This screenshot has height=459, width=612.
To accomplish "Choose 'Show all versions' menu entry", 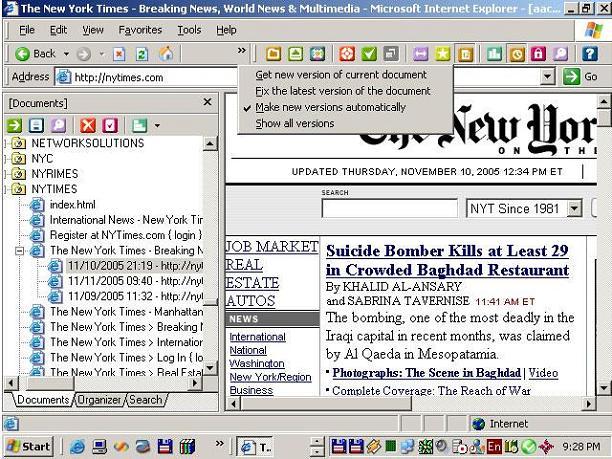I will pyautogui.click(x=295, y=123).
